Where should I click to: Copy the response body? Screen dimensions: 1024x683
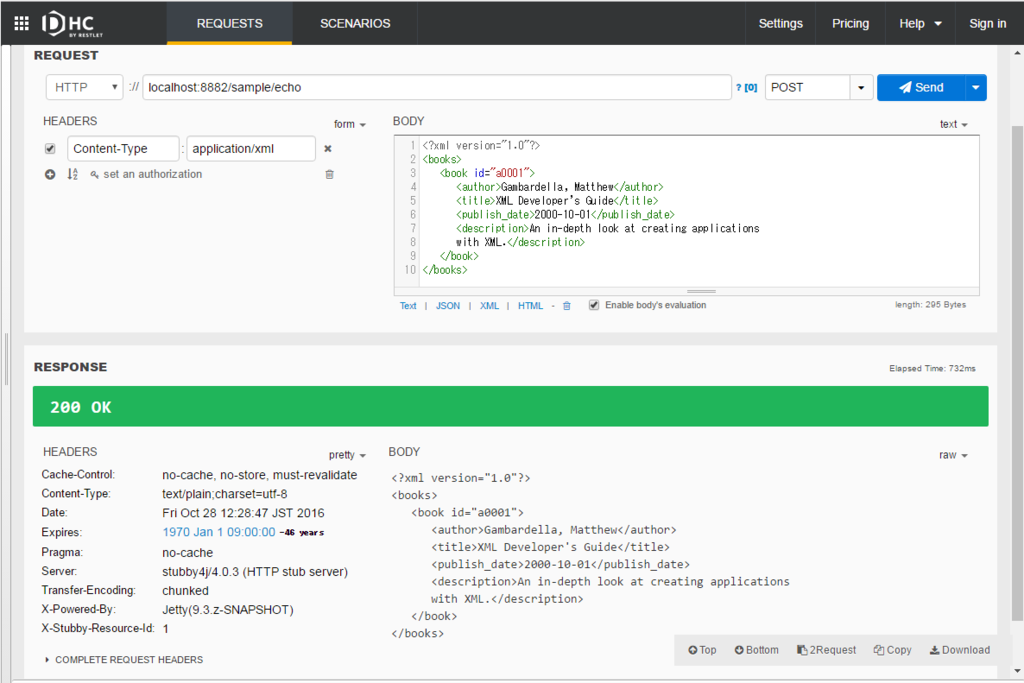893,650
